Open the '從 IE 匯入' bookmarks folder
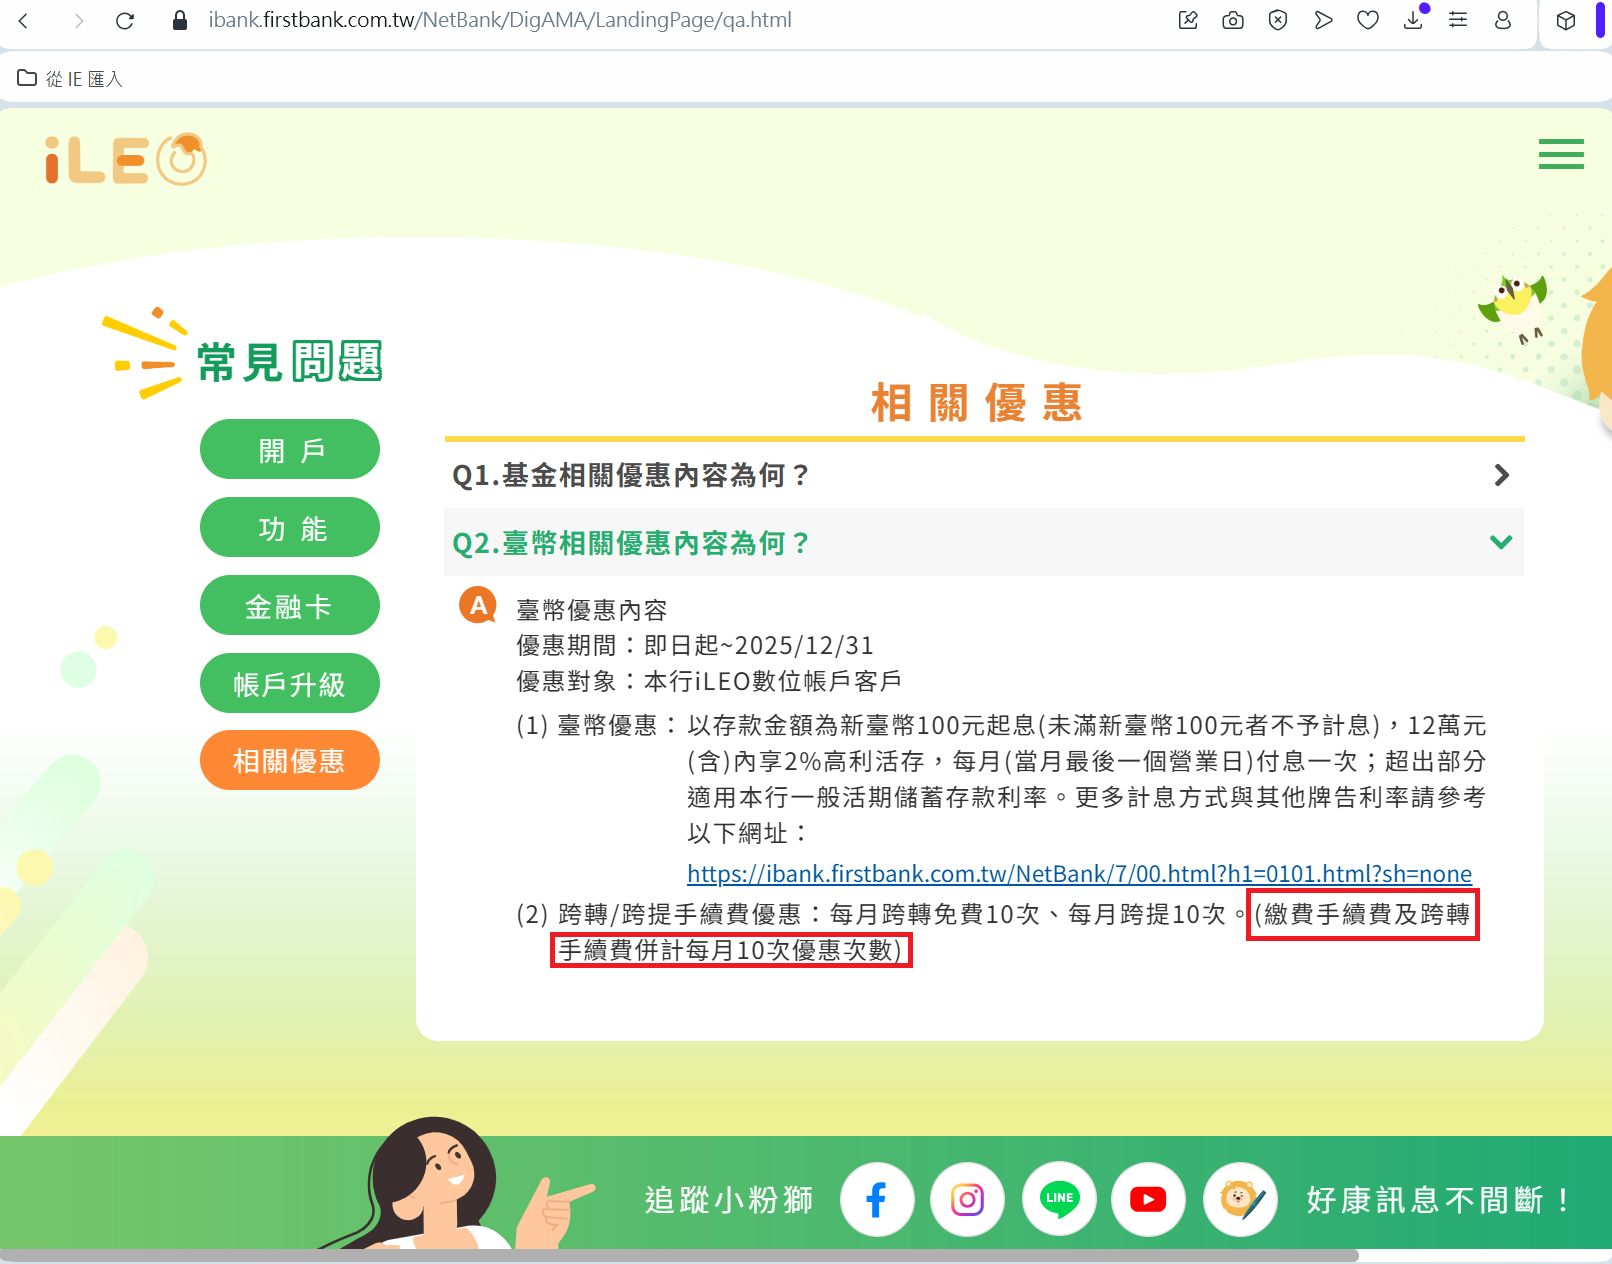 pos(70,78)
